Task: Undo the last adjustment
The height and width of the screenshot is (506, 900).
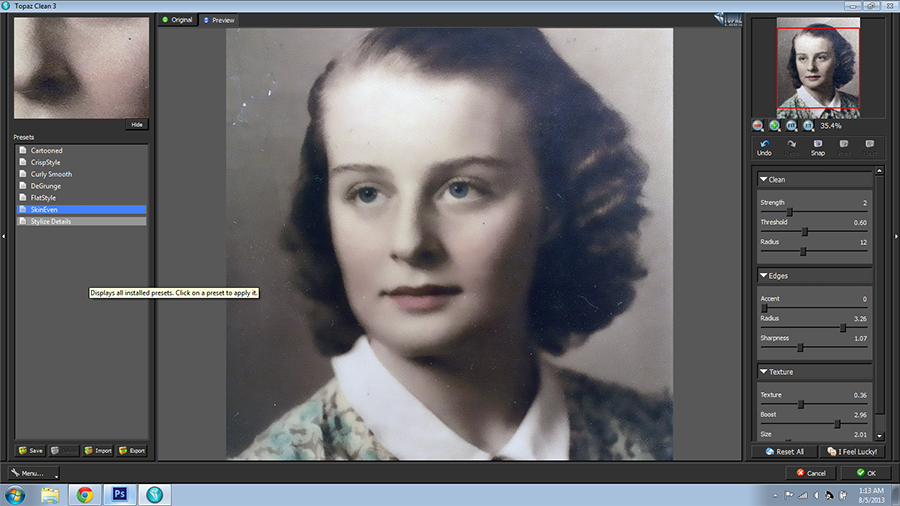Action: 764,147
